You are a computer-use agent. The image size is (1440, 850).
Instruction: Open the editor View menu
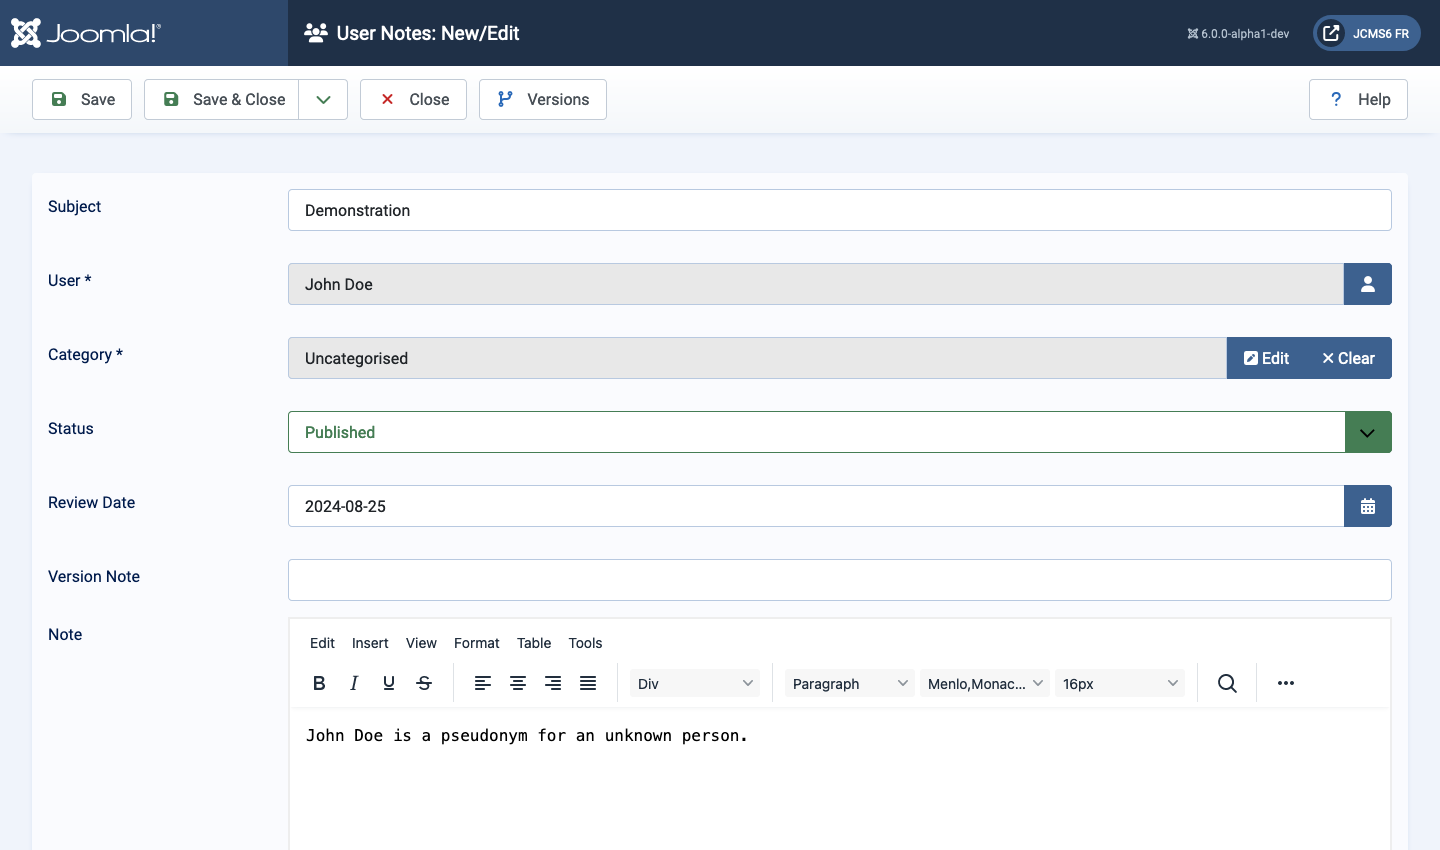421,643
